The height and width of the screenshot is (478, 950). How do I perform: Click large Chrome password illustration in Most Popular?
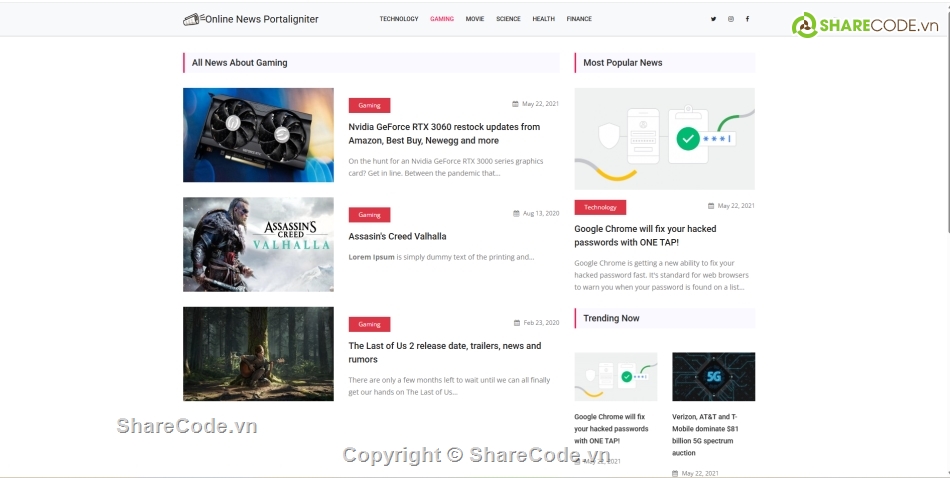pyautogui.click(x=665, y=139)
